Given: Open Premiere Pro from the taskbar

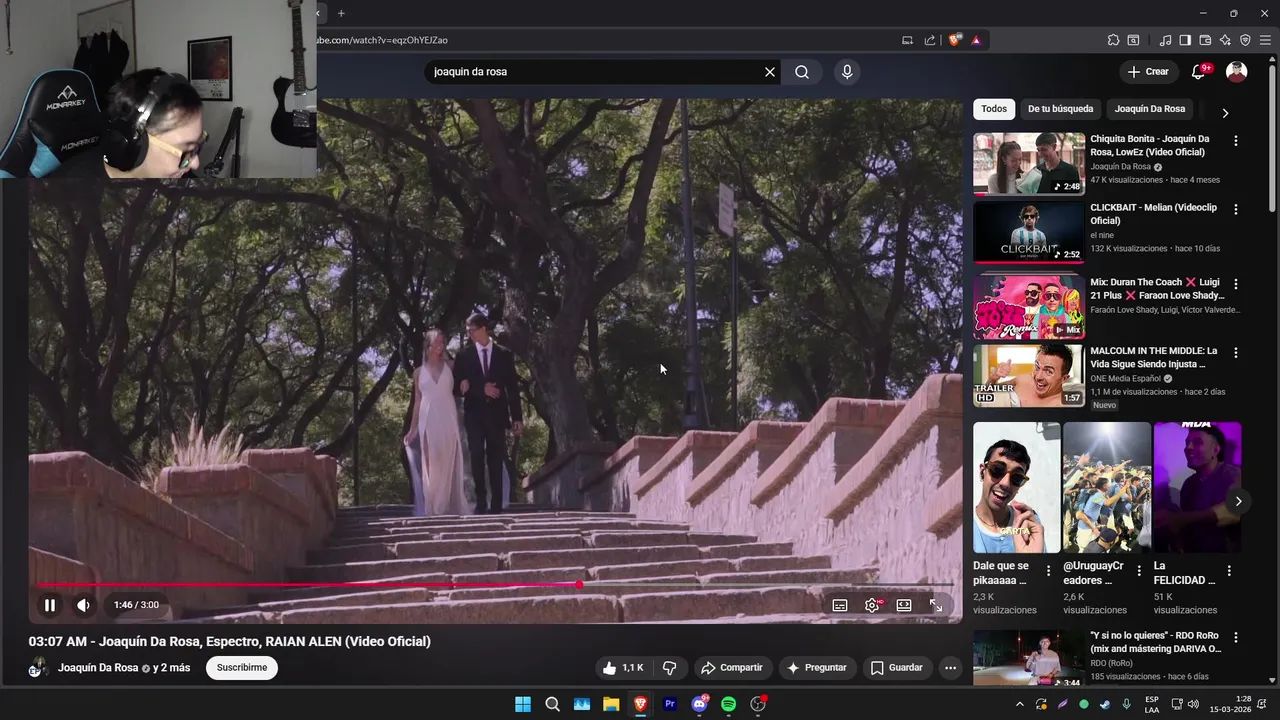Looking at the screenshot, I should pos(670,704).
